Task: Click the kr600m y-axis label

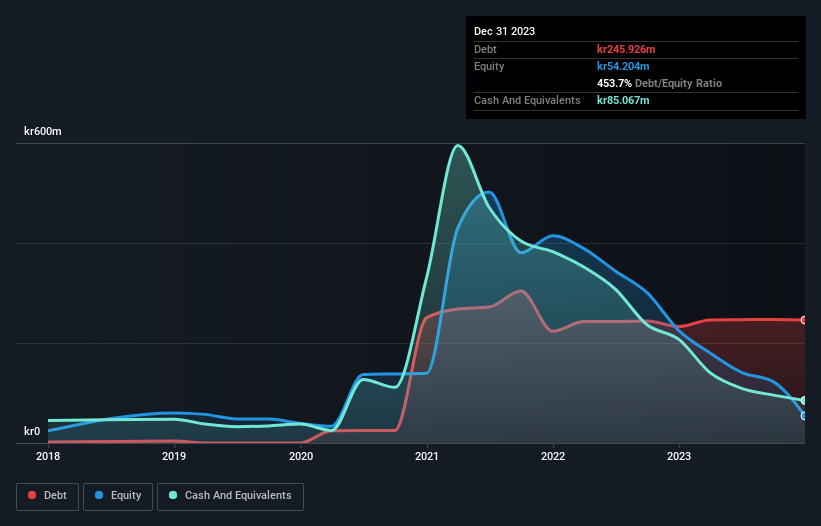Action: pos(42,131)
